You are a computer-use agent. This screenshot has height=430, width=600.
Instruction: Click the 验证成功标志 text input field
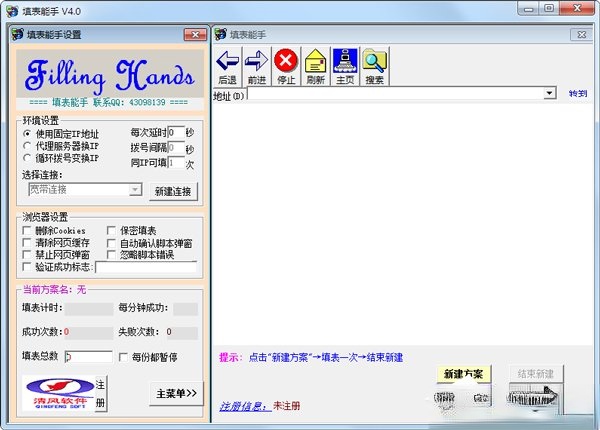coord(146,267)
